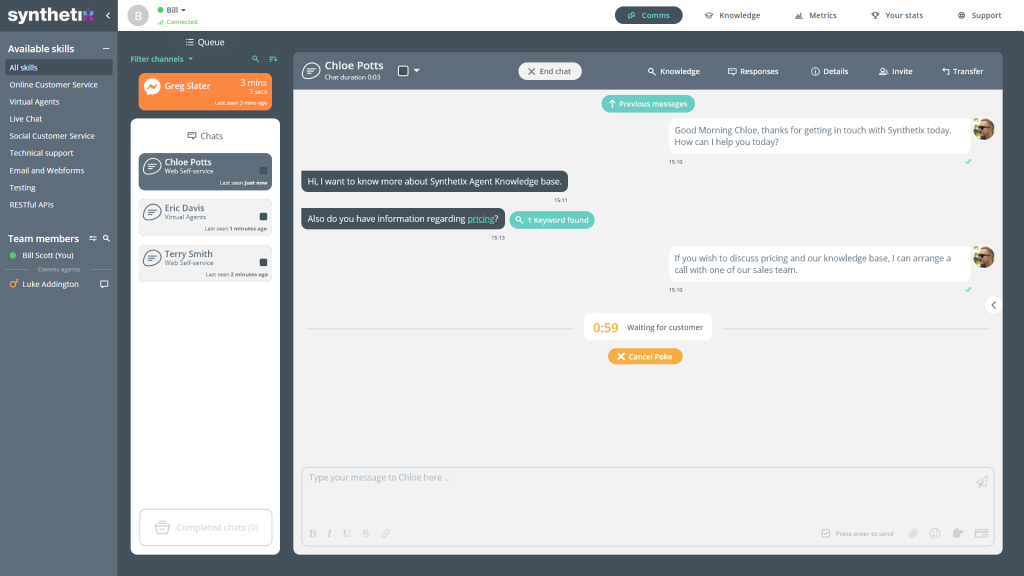Click the payment card icon
This screenshot has height=576, width=1024.
pyautogui.click(x=981, y=534)
